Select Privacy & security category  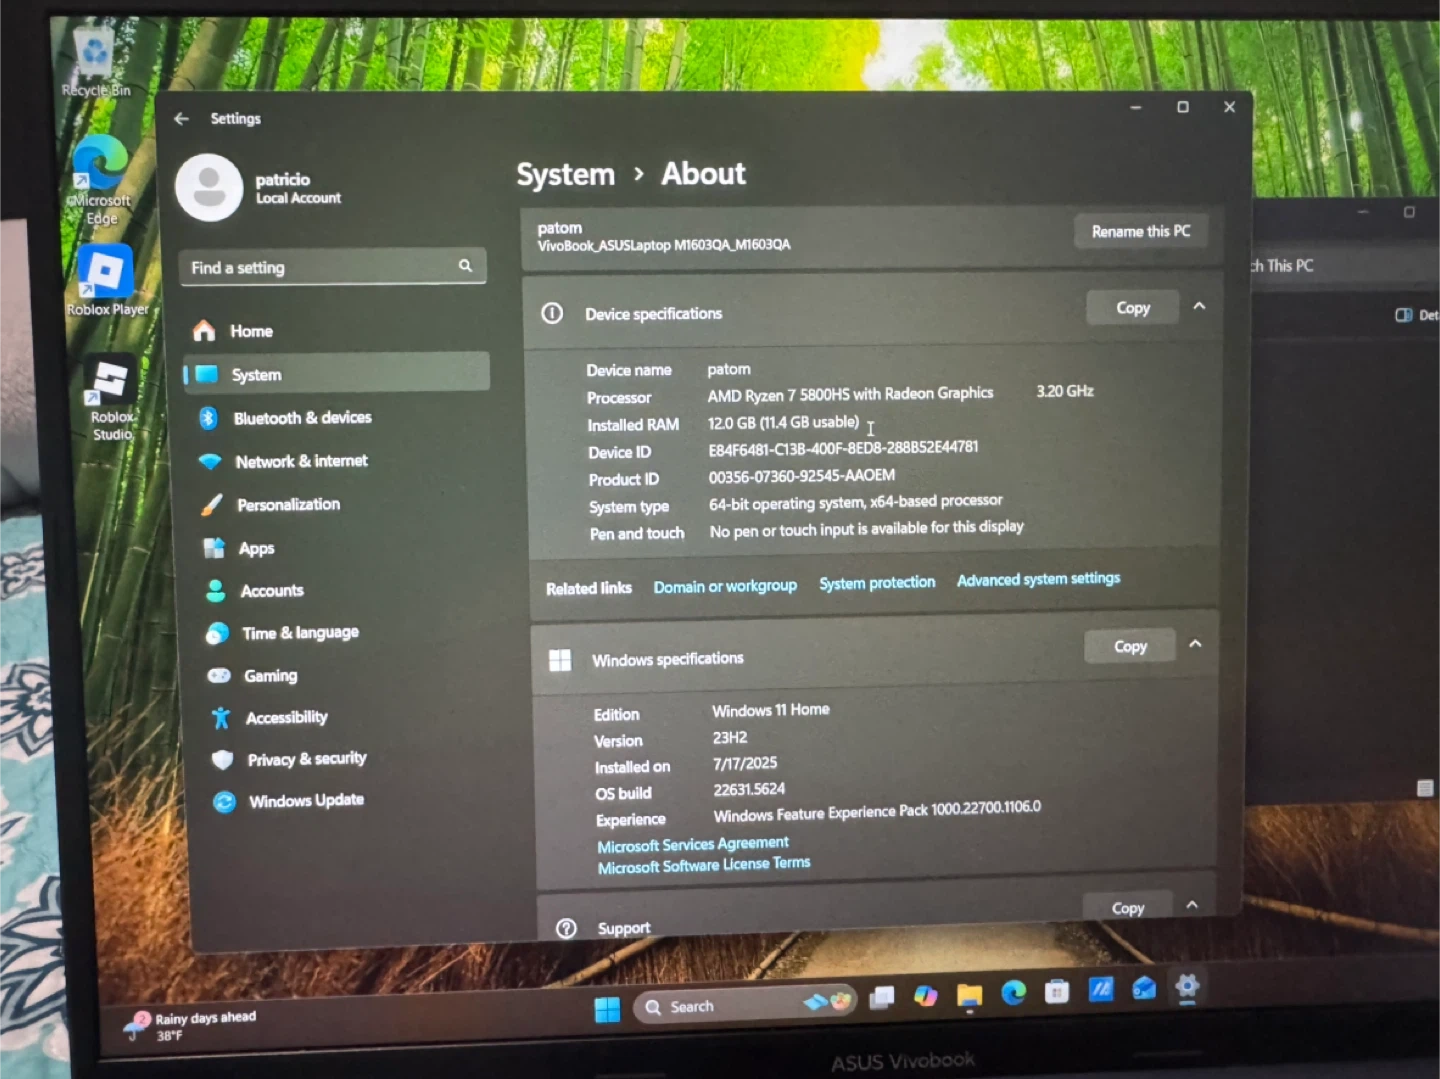[306, 759]
